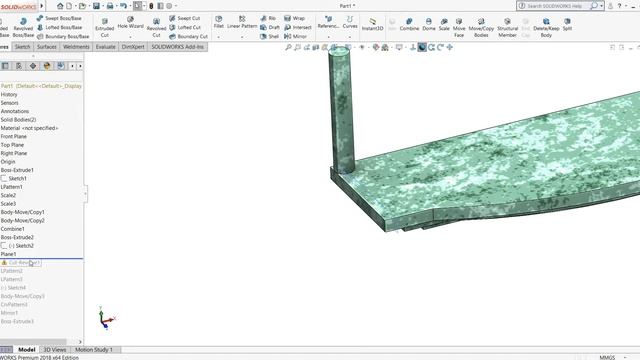Undo the last action
640x360 pixels.
(x=123, y=6)
